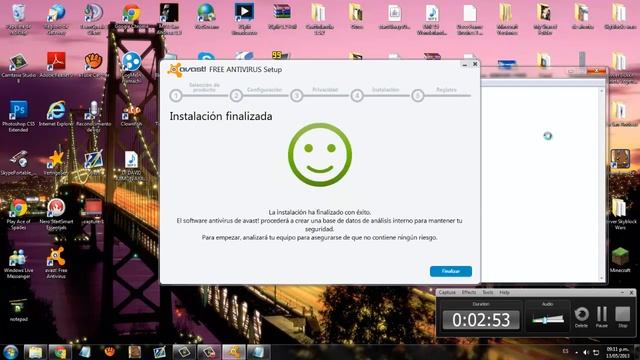Click step 1 circle in setup wizard
Viewport: 640px width, 360px height.
(x=176, y=96)
